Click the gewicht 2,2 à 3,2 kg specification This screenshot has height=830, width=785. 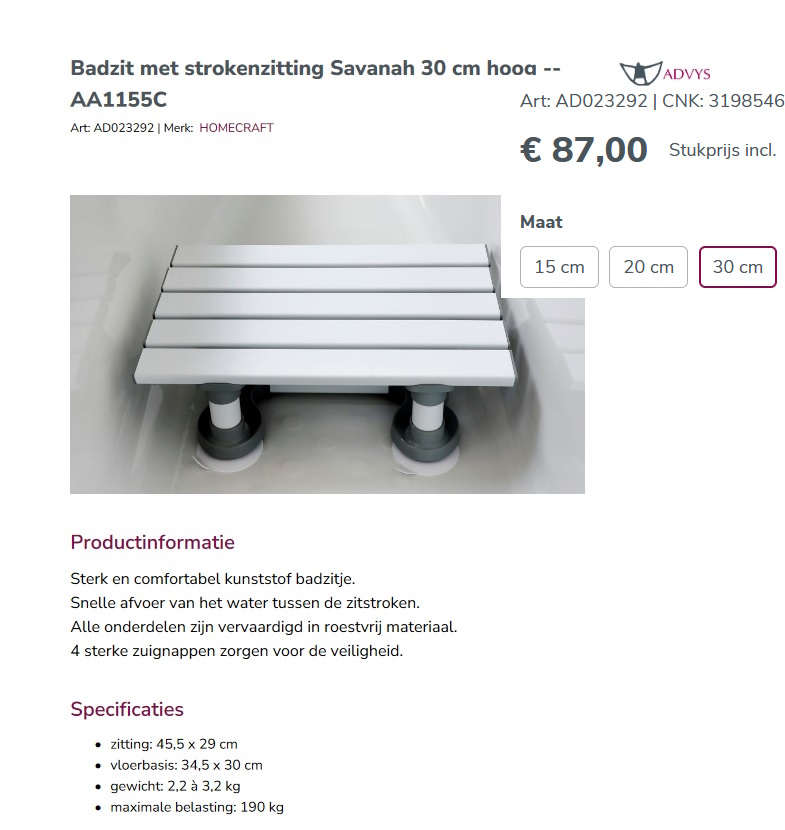click(x=175, y=785)
